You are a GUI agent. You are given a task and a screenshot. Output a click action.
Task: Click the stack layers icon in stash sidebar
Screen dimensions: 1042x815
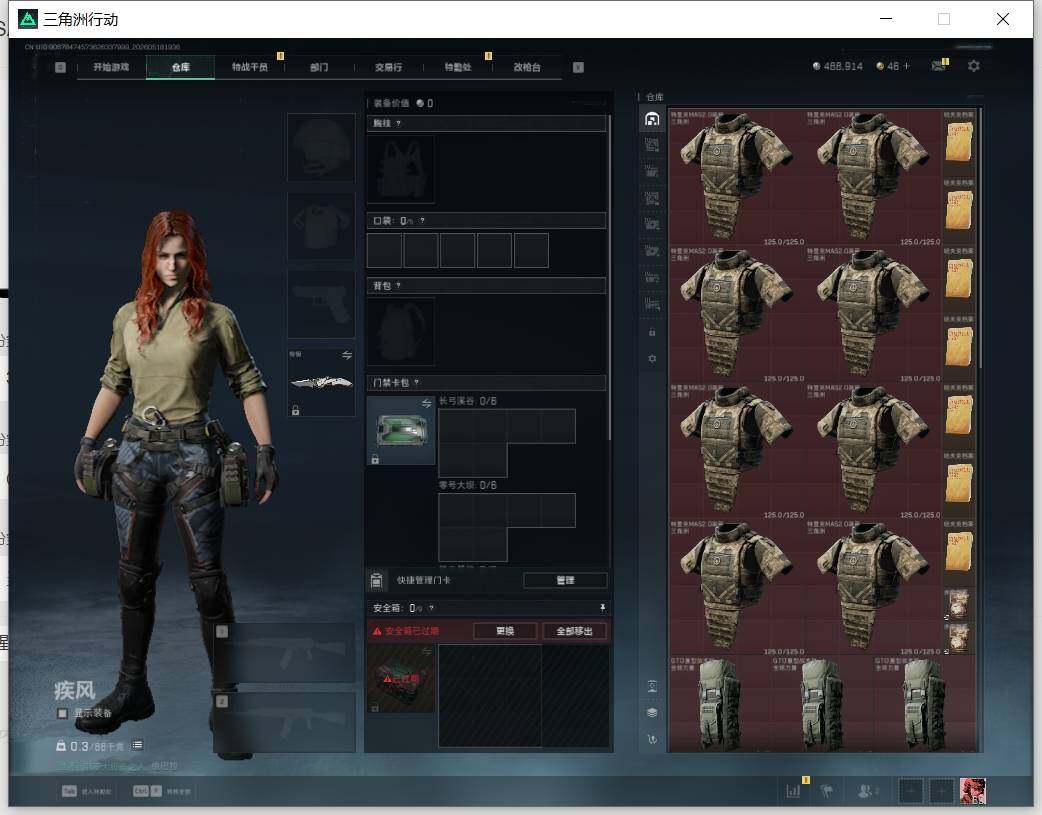[x=652, y=713]
